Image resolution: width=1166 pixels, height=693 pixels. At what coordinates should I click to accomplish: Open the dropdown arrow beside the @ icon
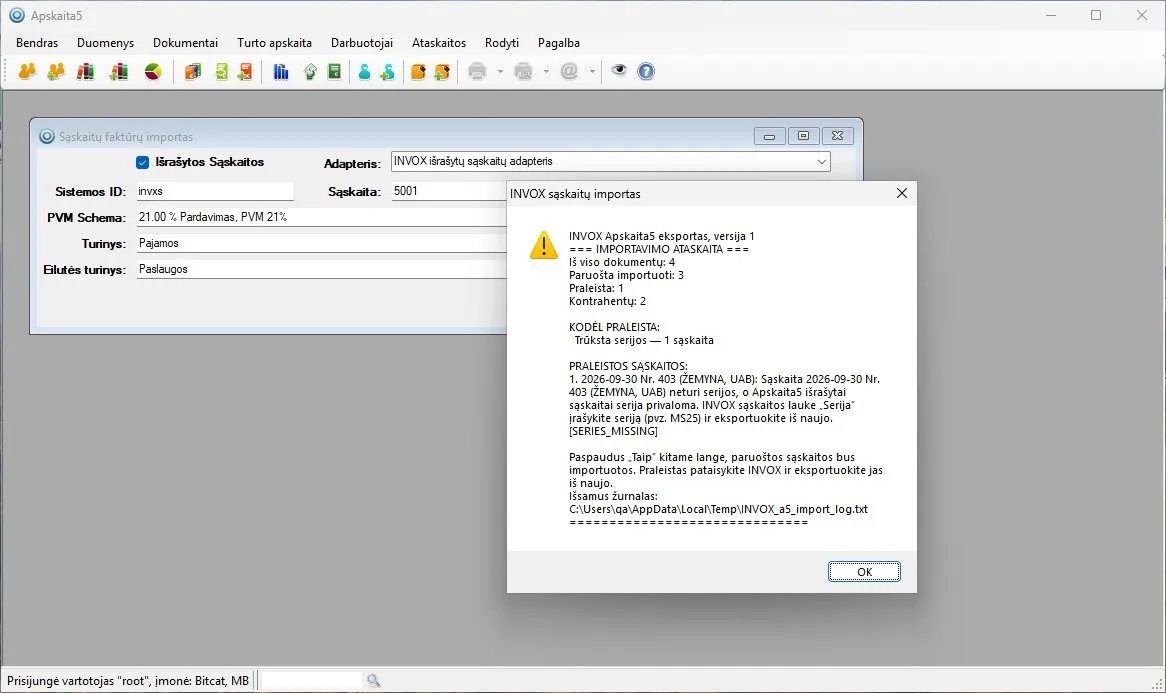592,71
